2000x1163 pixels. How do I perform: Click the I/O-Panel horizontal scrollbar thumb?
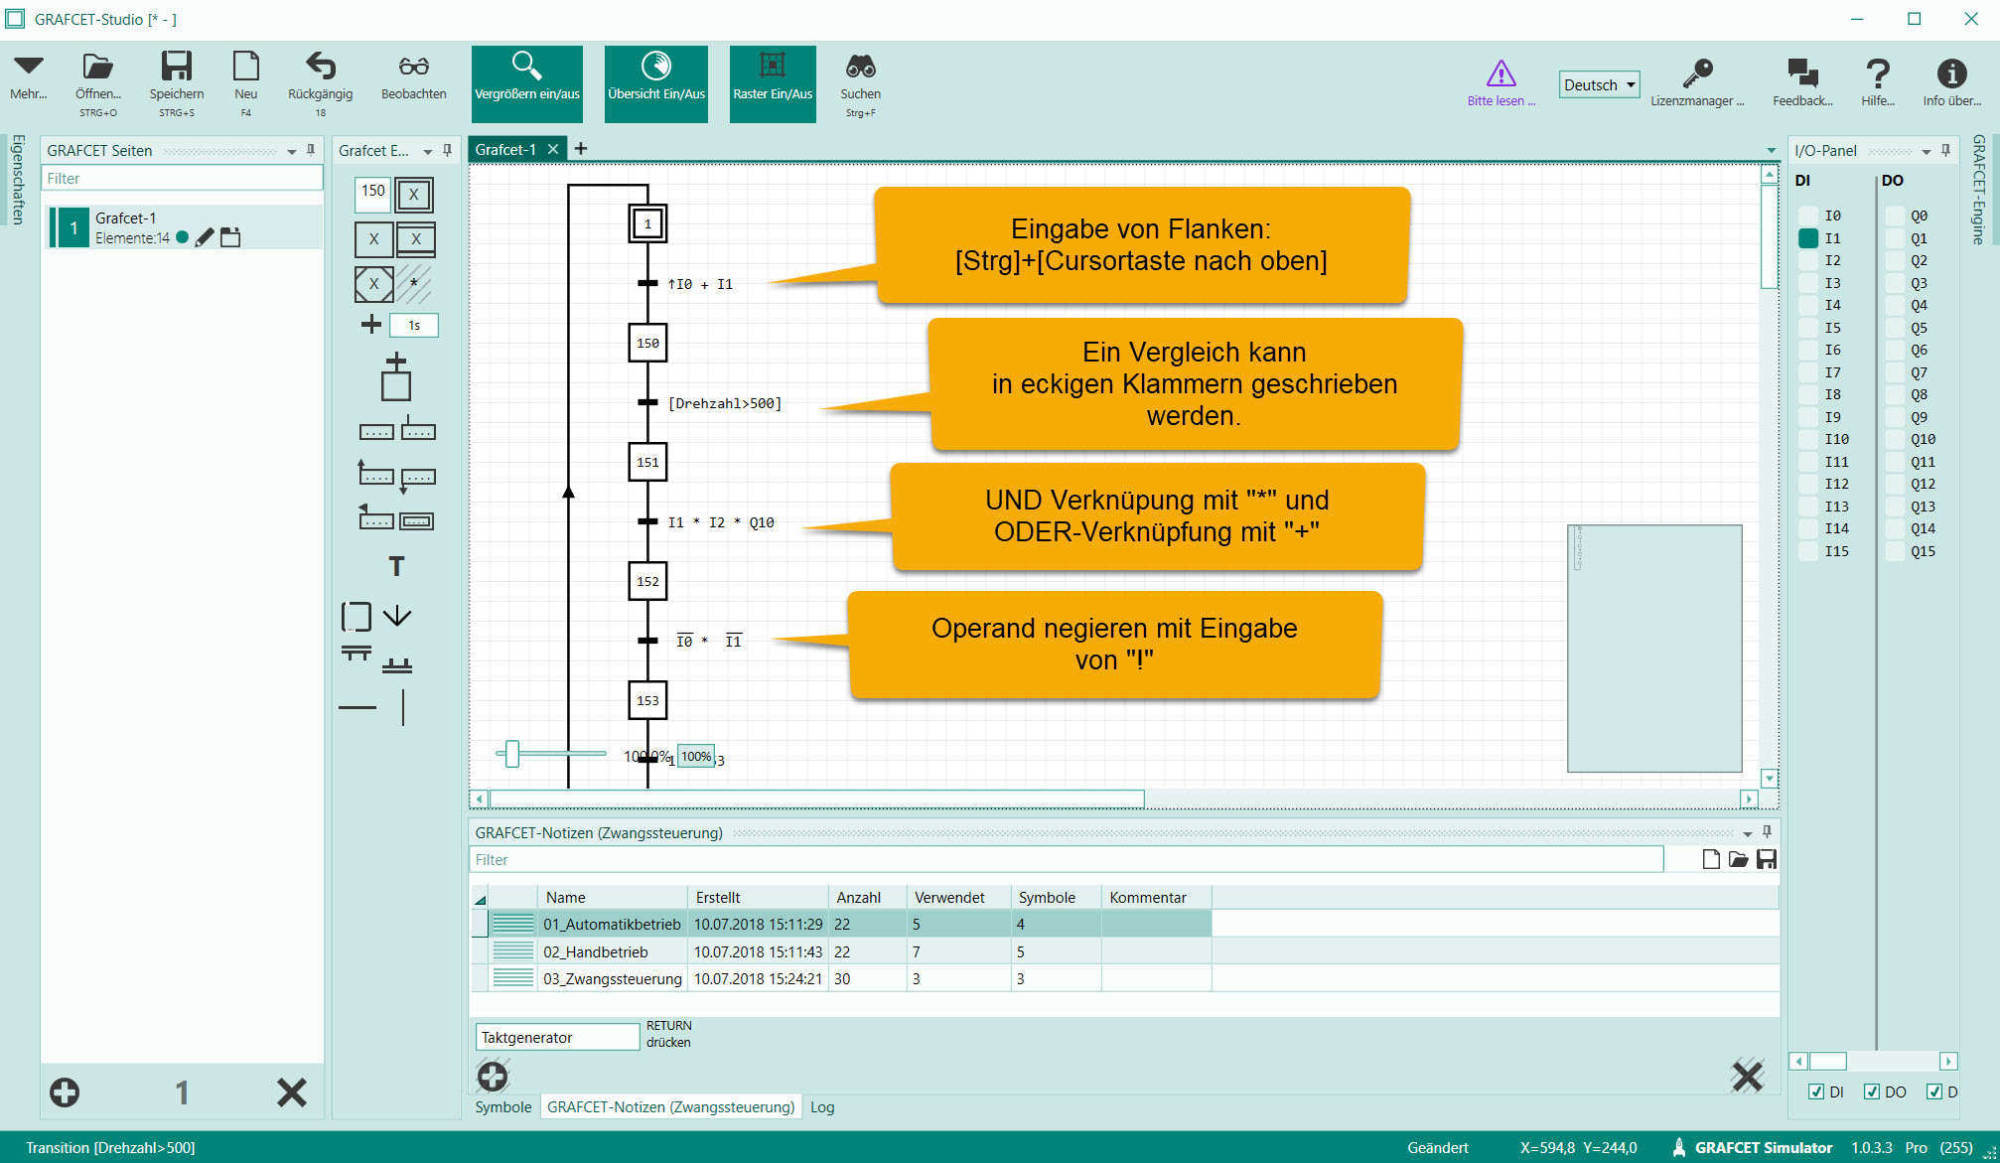tap(1828, 1061)
